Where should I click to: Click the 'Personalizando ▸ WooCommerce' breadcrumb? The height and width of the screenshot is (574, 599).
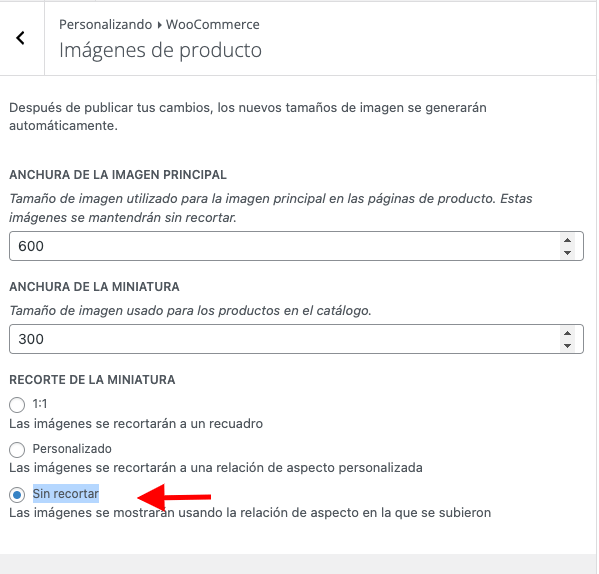159,24
